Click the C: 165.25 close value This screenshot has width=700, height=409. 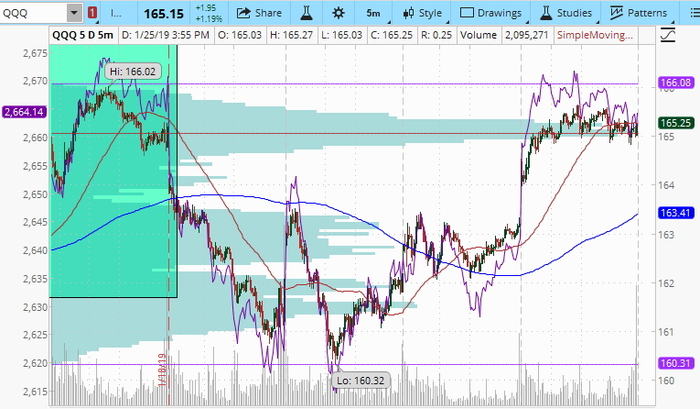pos(392,35)
